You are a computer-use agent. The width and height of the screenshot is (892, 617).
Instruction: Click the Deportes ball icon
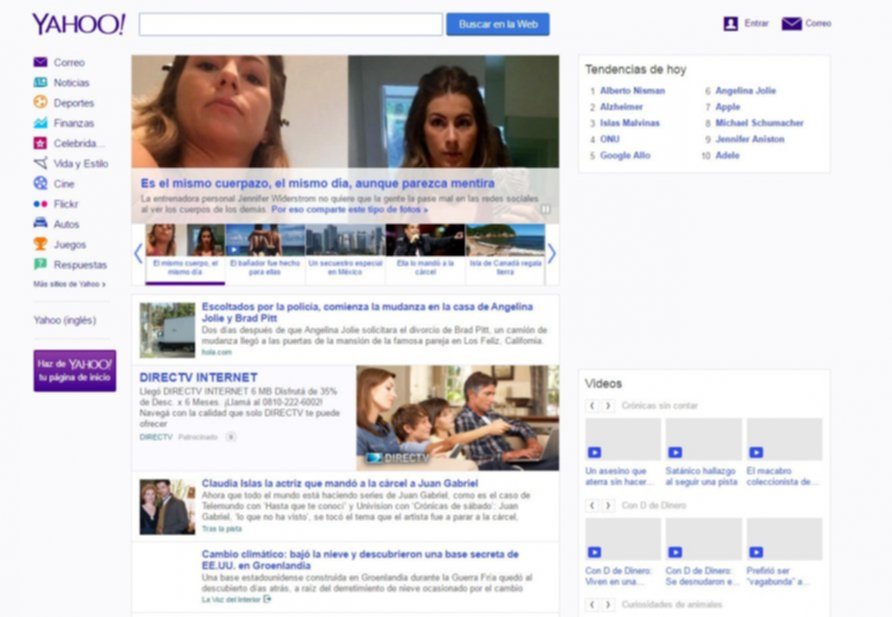tap(40, 102)
